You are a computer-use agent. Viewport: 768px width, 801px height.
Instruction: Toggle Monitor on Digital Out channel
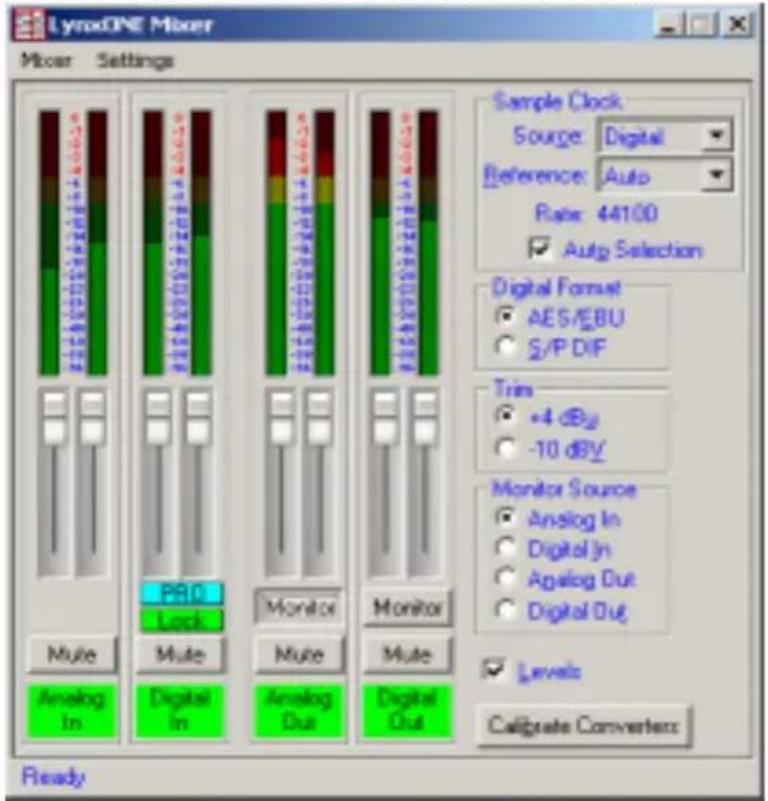pos(407,607)
